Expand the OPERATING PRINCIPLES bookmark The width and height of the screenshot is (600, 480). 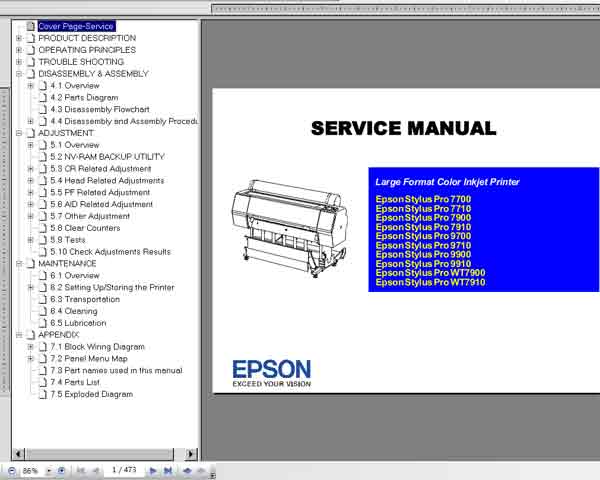[19, 50]
